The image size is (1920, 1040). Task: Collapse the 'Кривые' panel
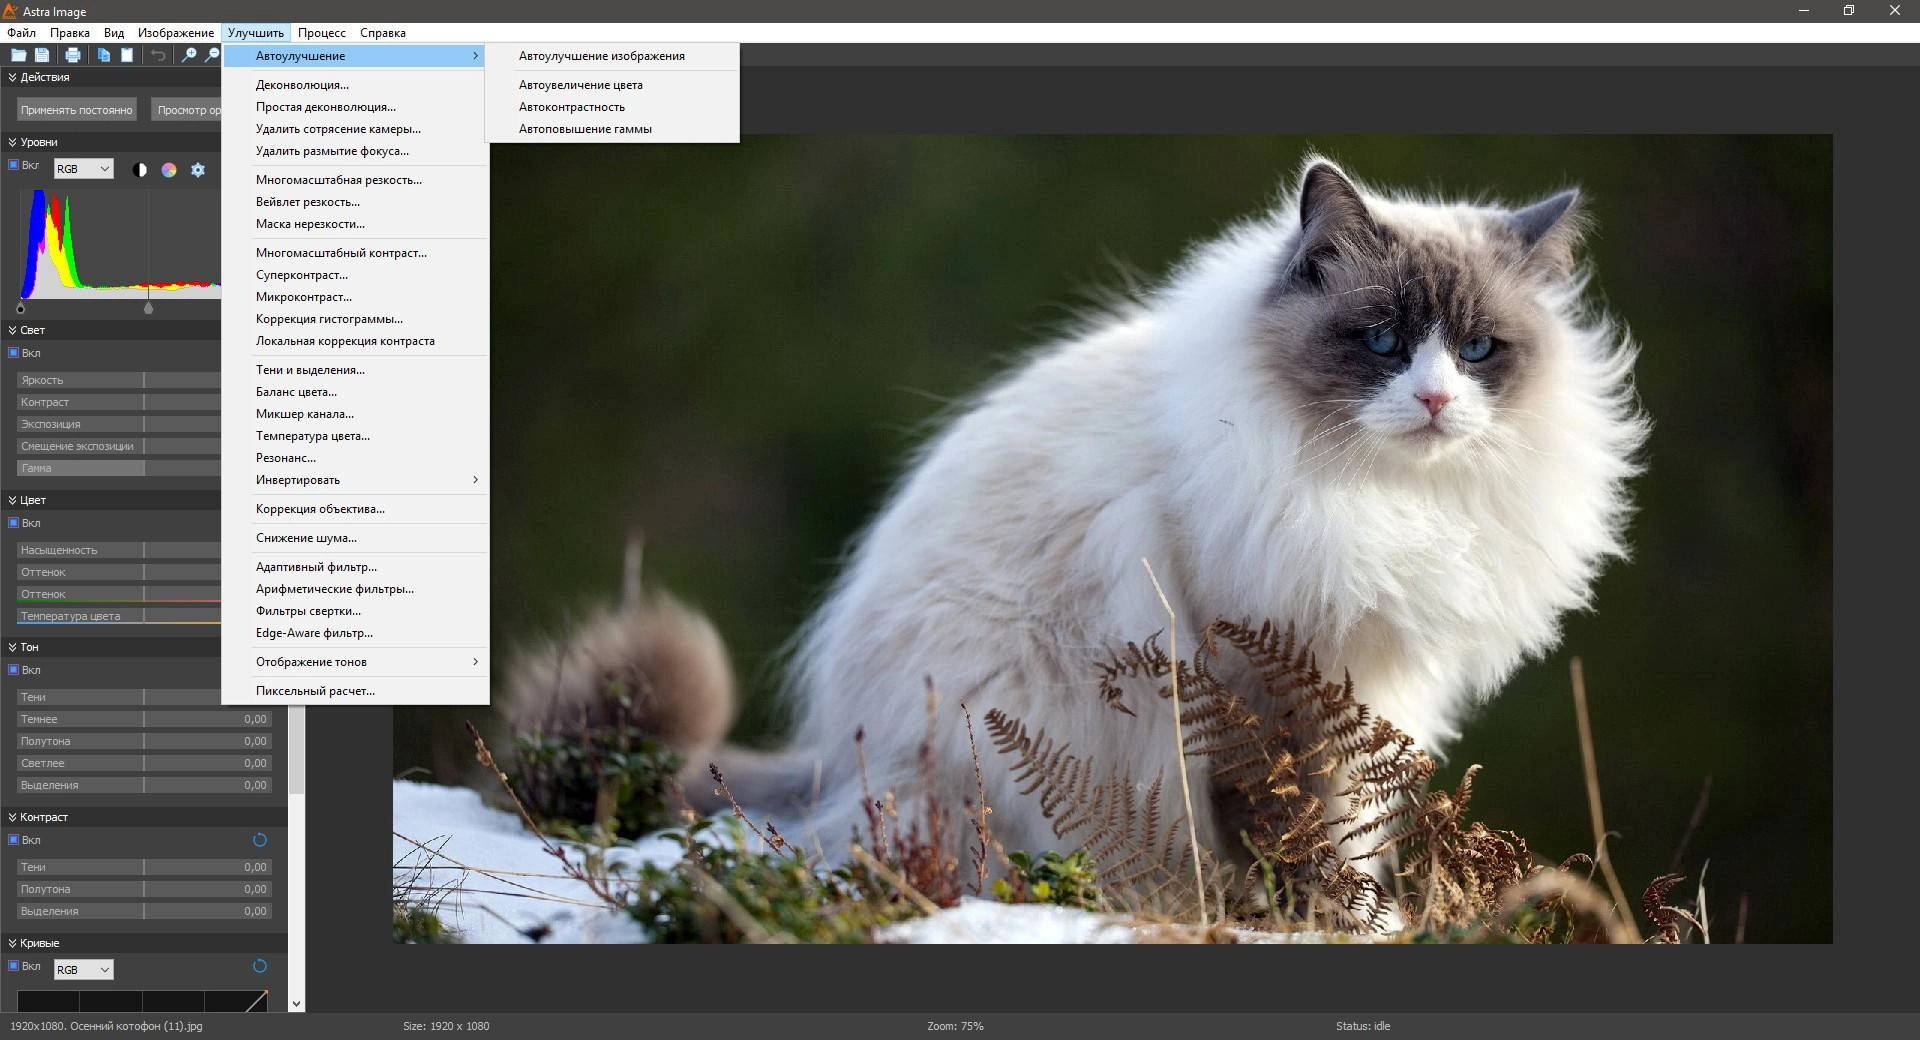(13, 943)
